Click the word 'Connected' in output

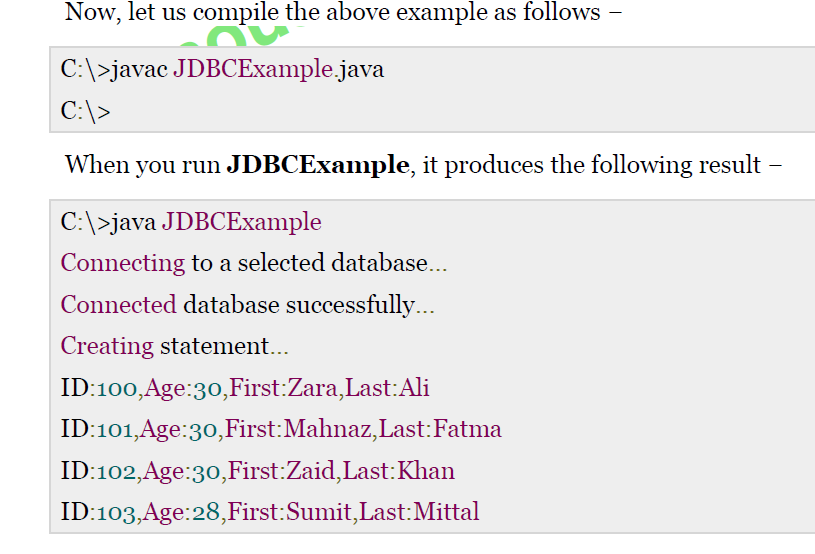click(x=118, y=305)
